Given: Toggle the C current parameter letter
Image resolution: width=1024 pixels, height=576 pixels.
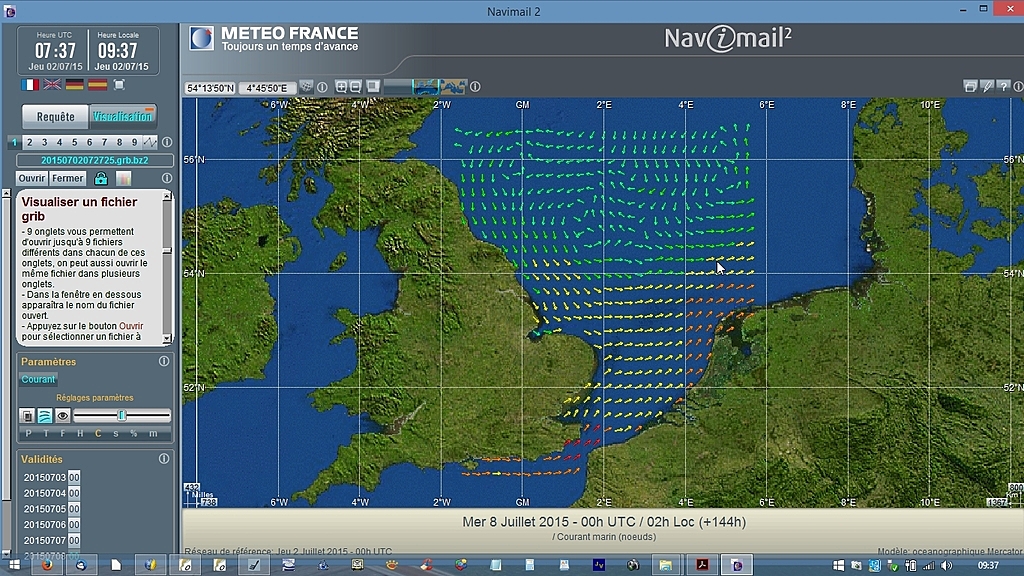Looking at the screenshot, I should (98, 434).
